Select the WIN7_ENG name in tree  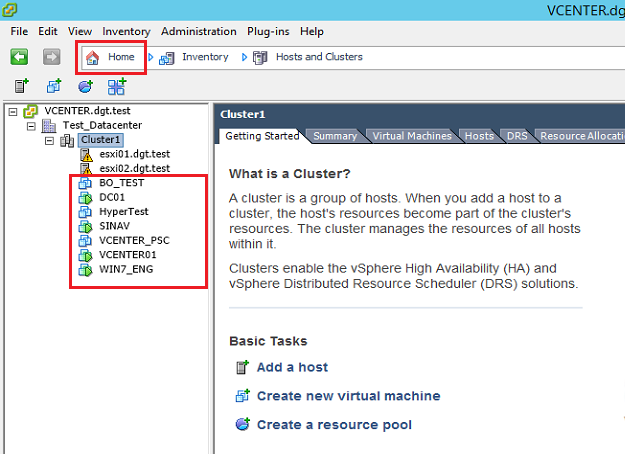(x=126, y=269)
